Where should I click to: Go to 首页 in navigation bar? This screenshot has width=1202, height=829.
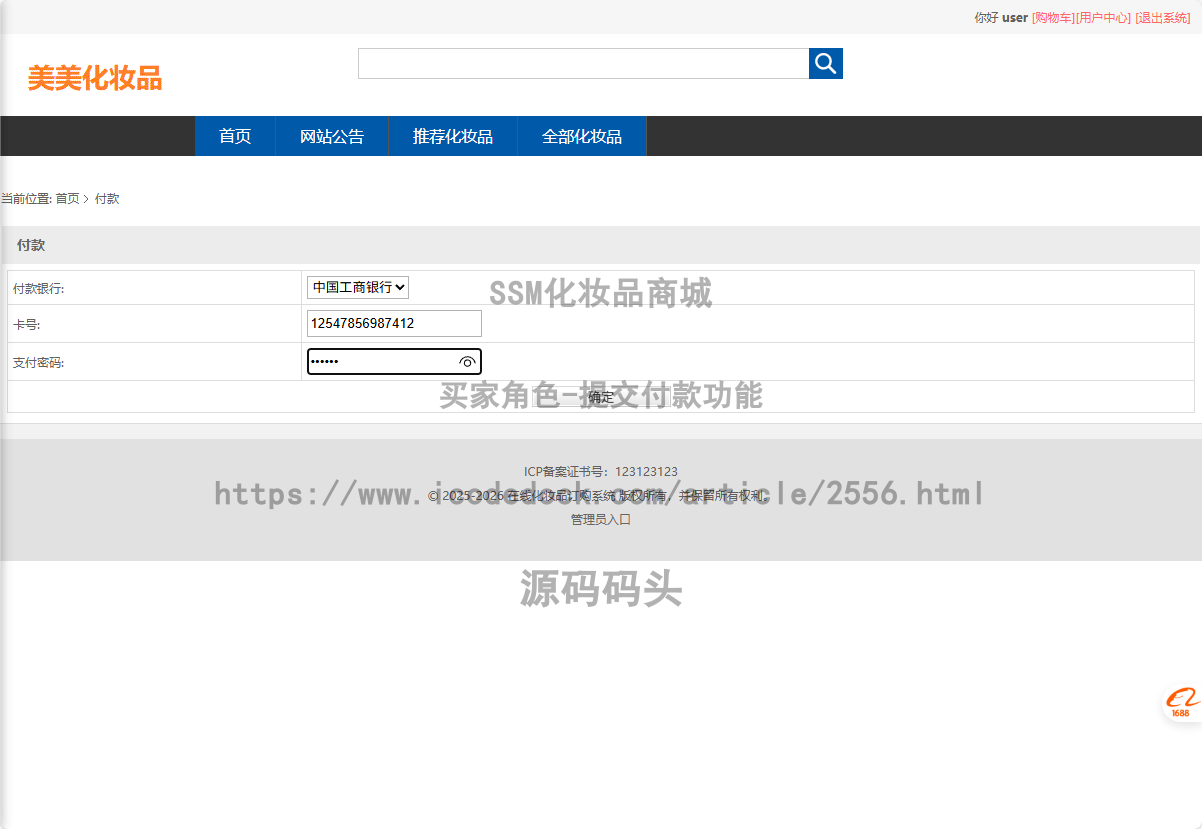[x=235, y=137]
